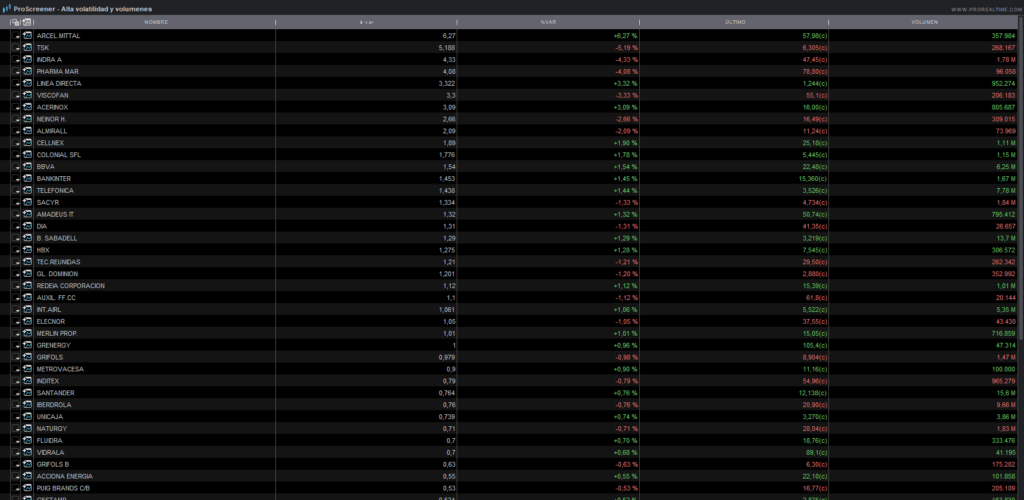Click SANTANDER volume 15,6 M

click(1006, 393)
